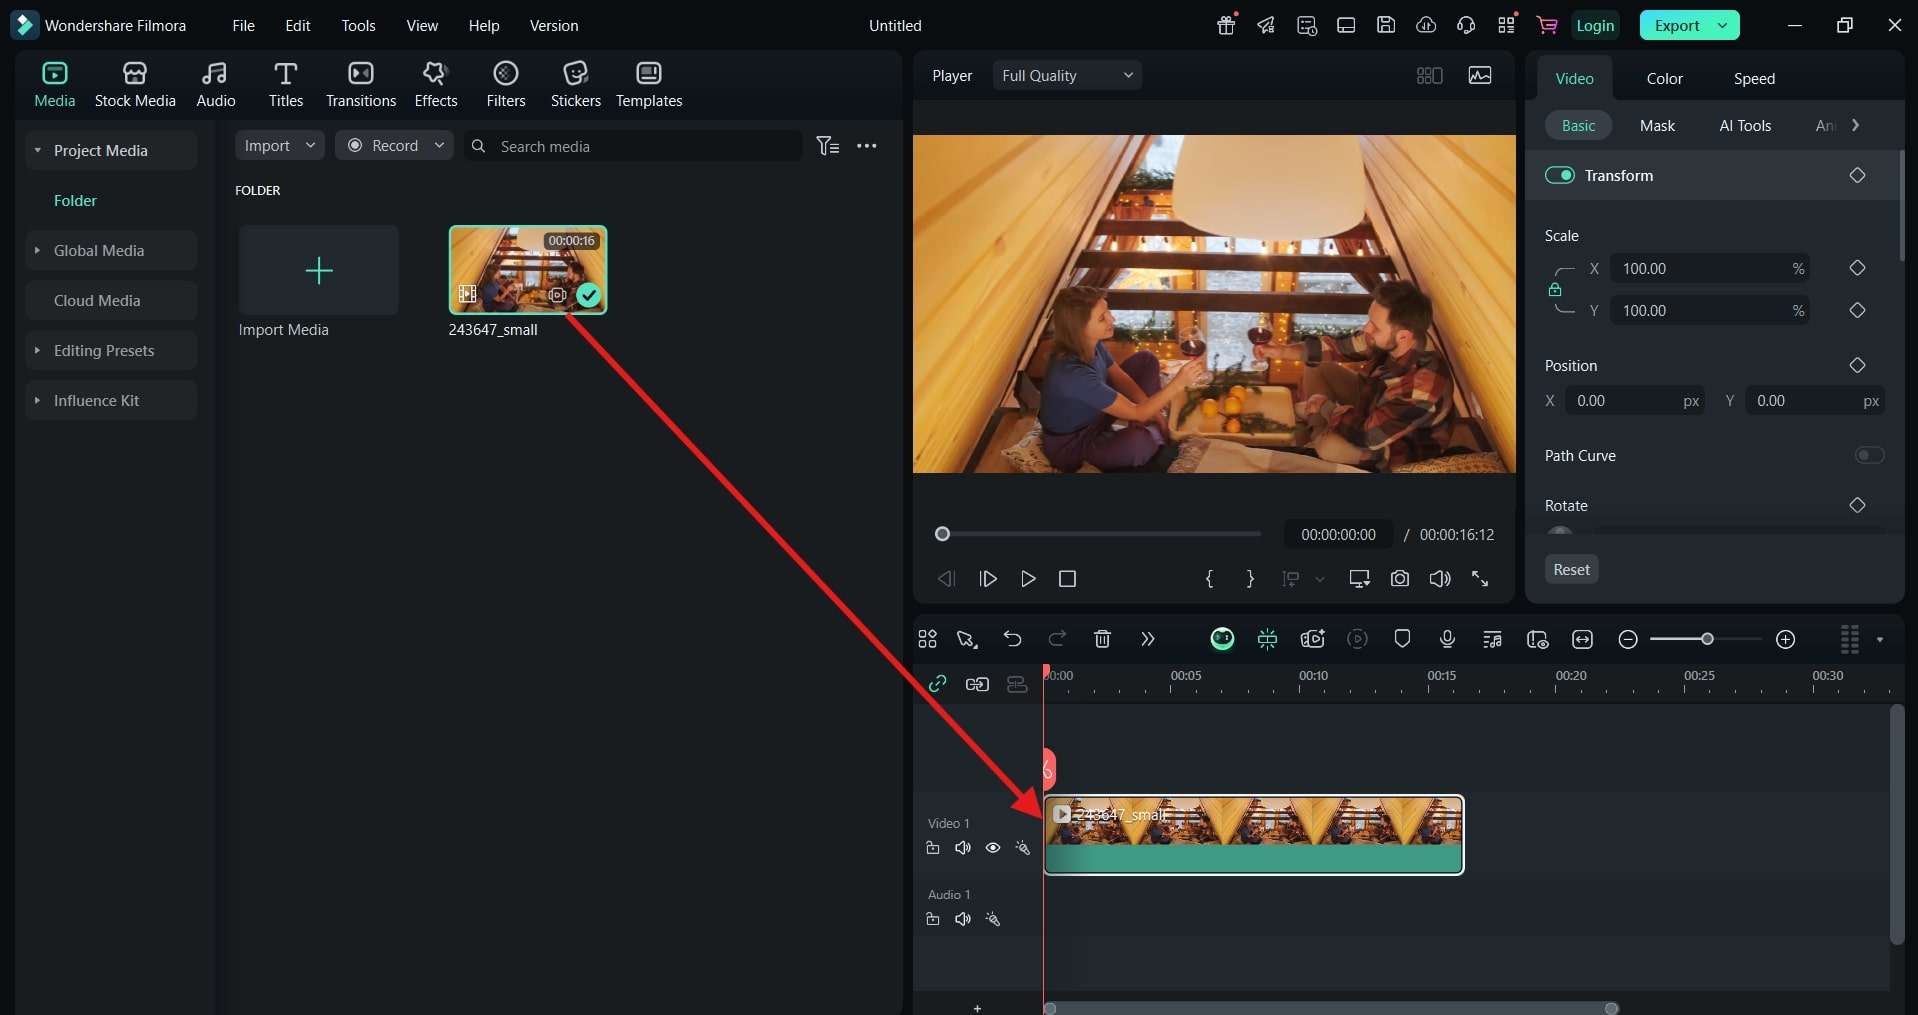Show more property tabs with arrow
Screen dimensions: 1918x1015
click(1855, 125)
